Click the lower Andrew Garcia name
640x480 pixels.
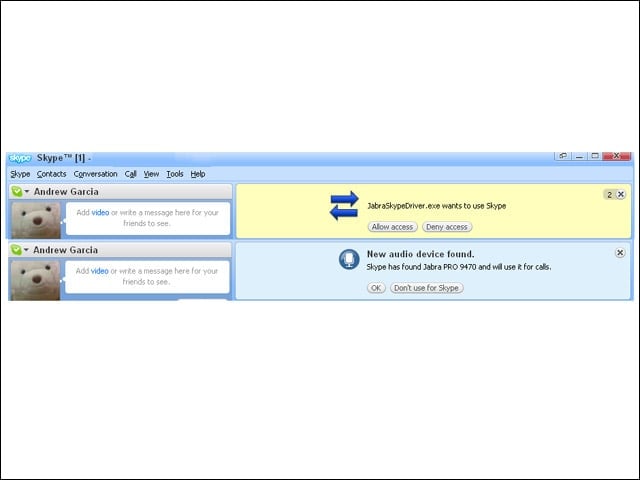pyautogui.click(x=65, y=250)
